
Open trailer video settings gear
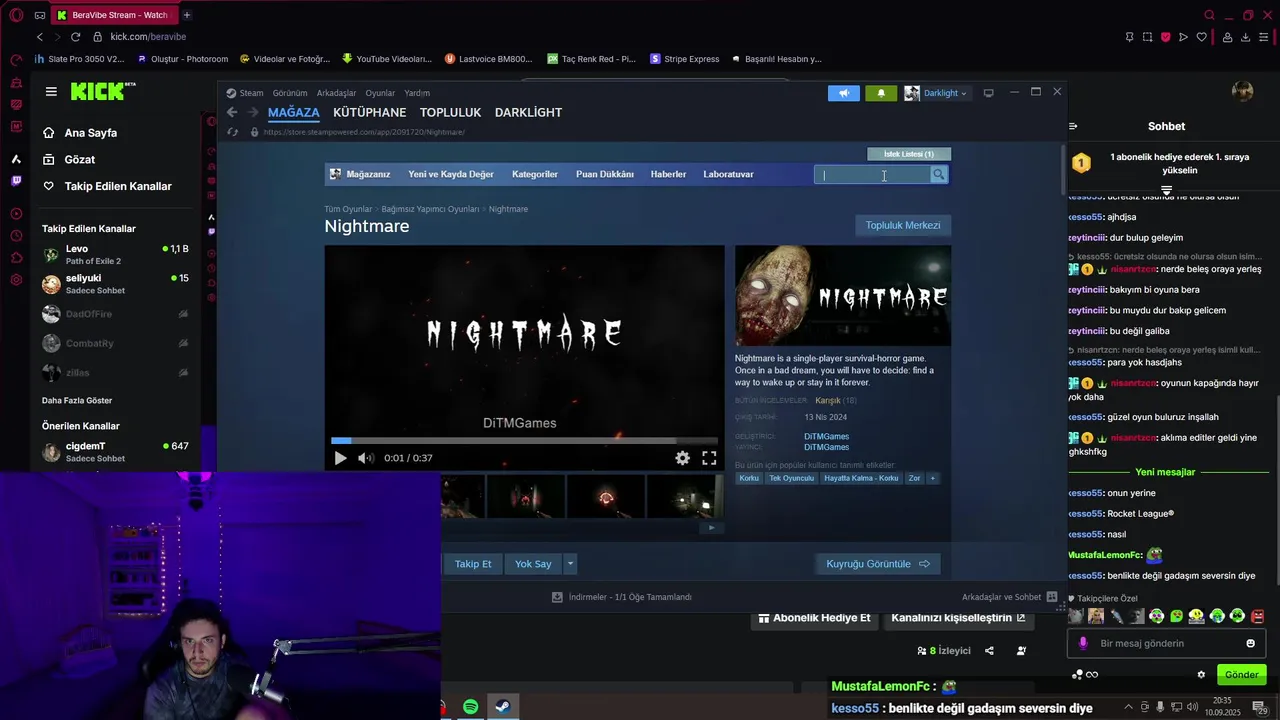coord(682,458)
